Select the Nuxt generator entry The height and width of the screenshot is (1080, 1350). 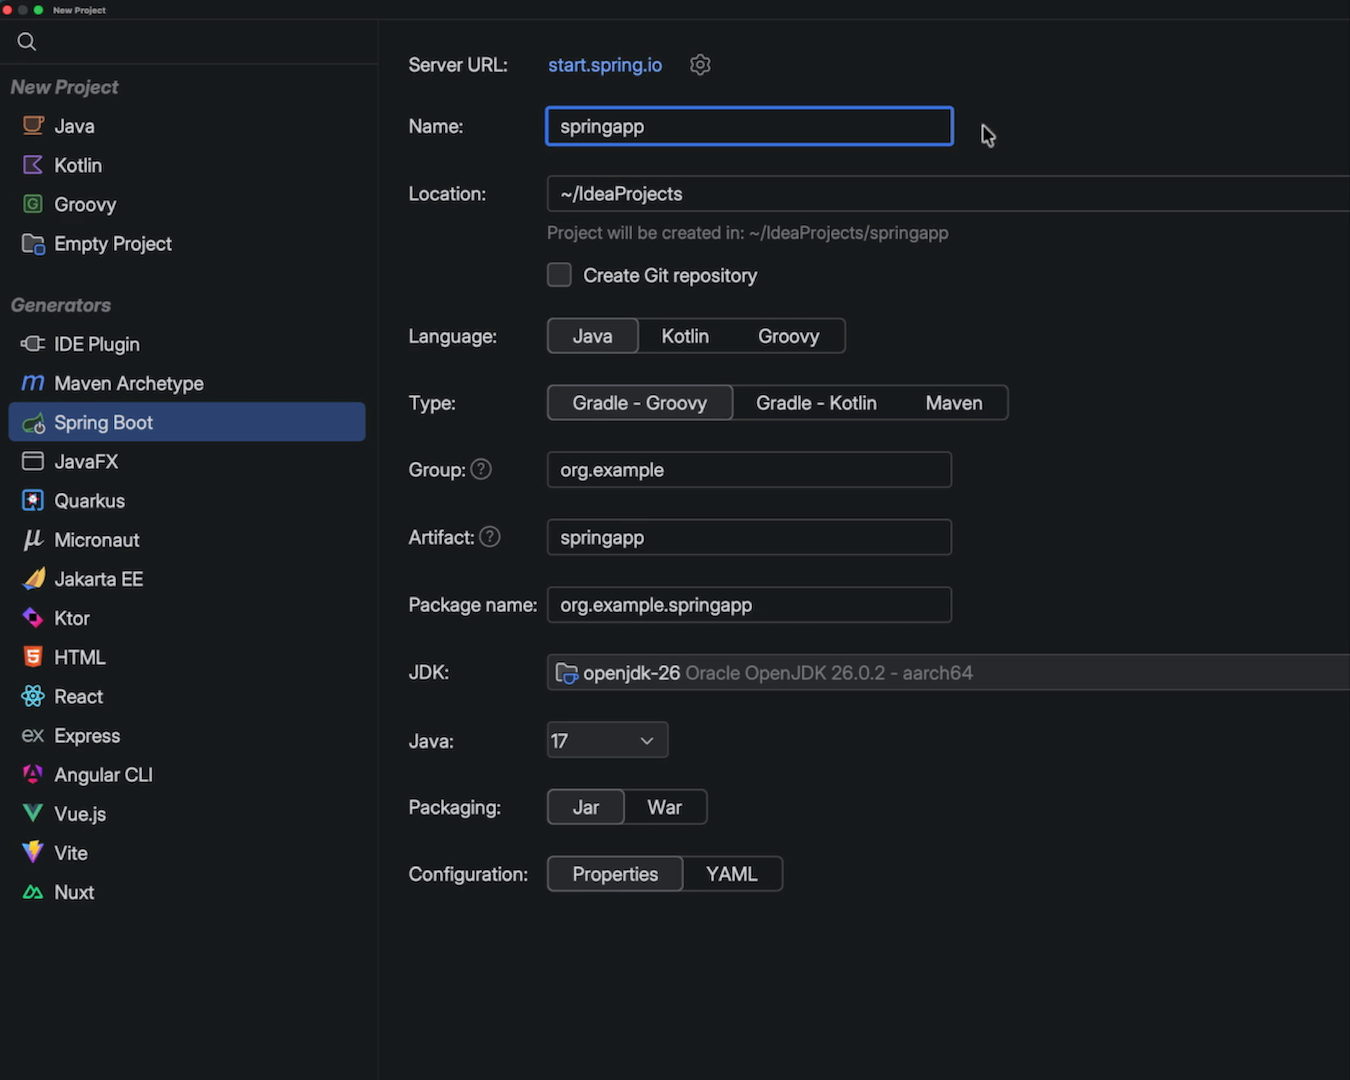point(187,892)
